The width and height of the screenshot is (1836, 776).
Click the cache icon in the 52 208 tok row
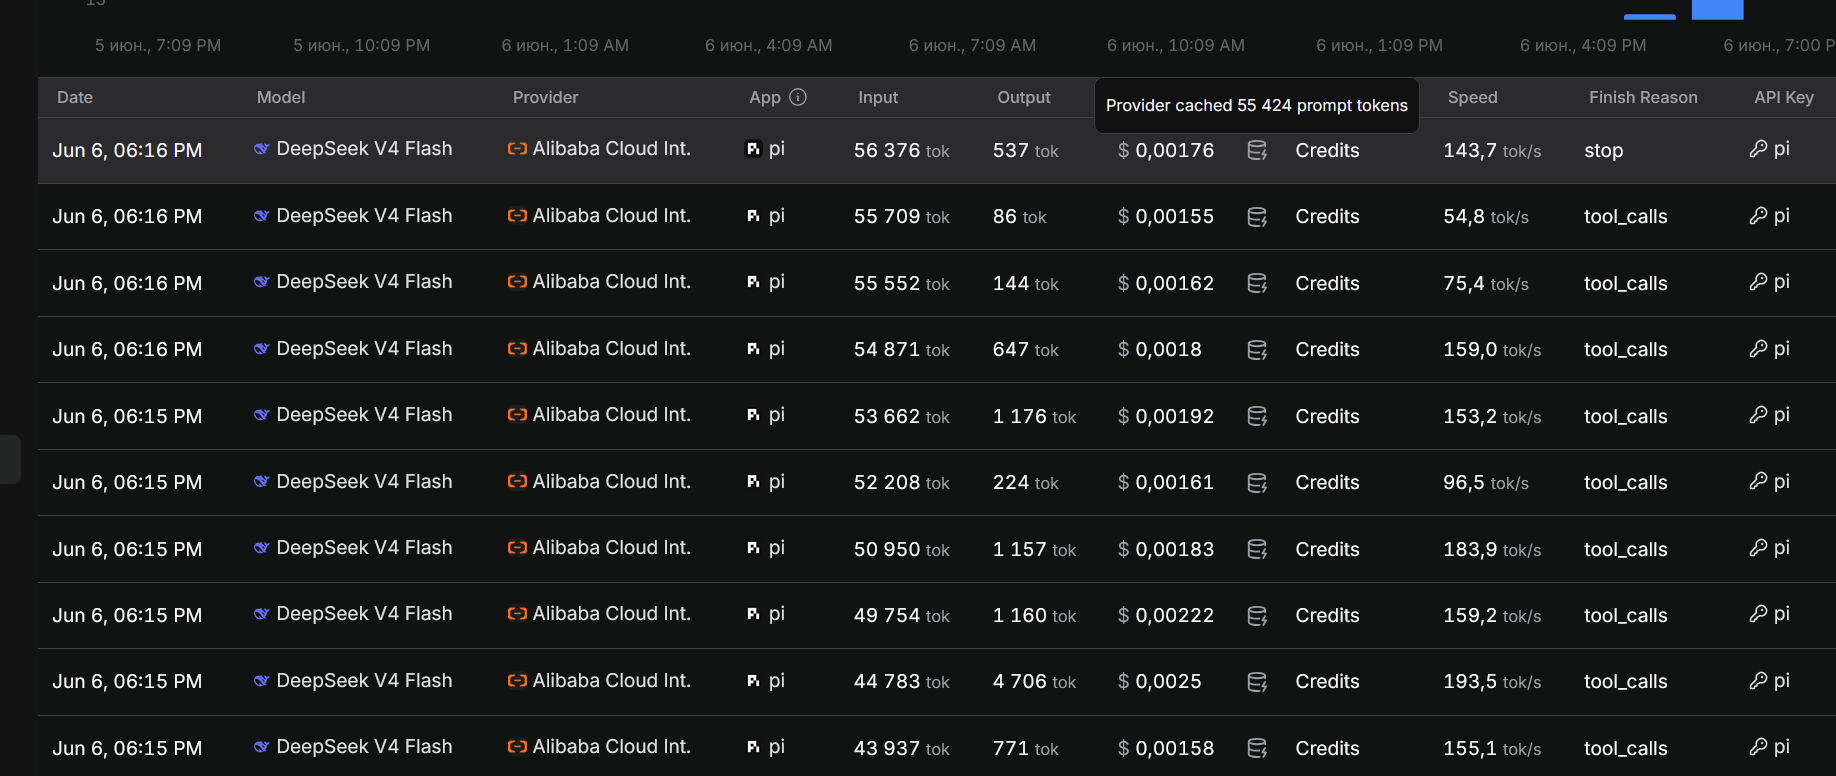tap(1257, 482)
